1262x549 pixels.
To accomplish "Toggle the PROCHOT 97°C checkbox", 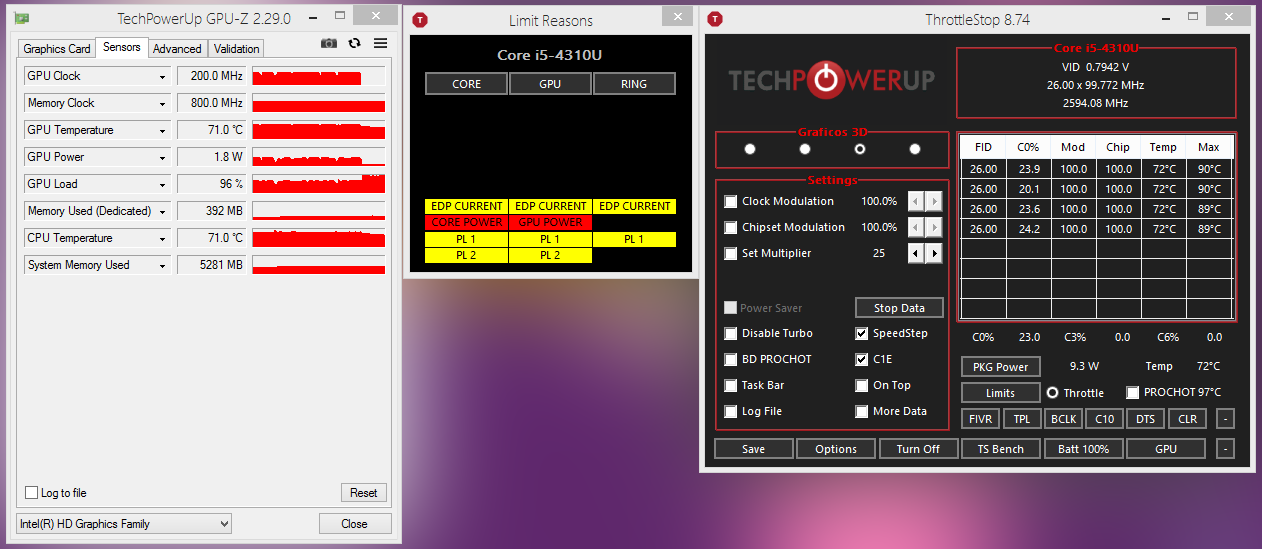I will [x=1133, y=393].
